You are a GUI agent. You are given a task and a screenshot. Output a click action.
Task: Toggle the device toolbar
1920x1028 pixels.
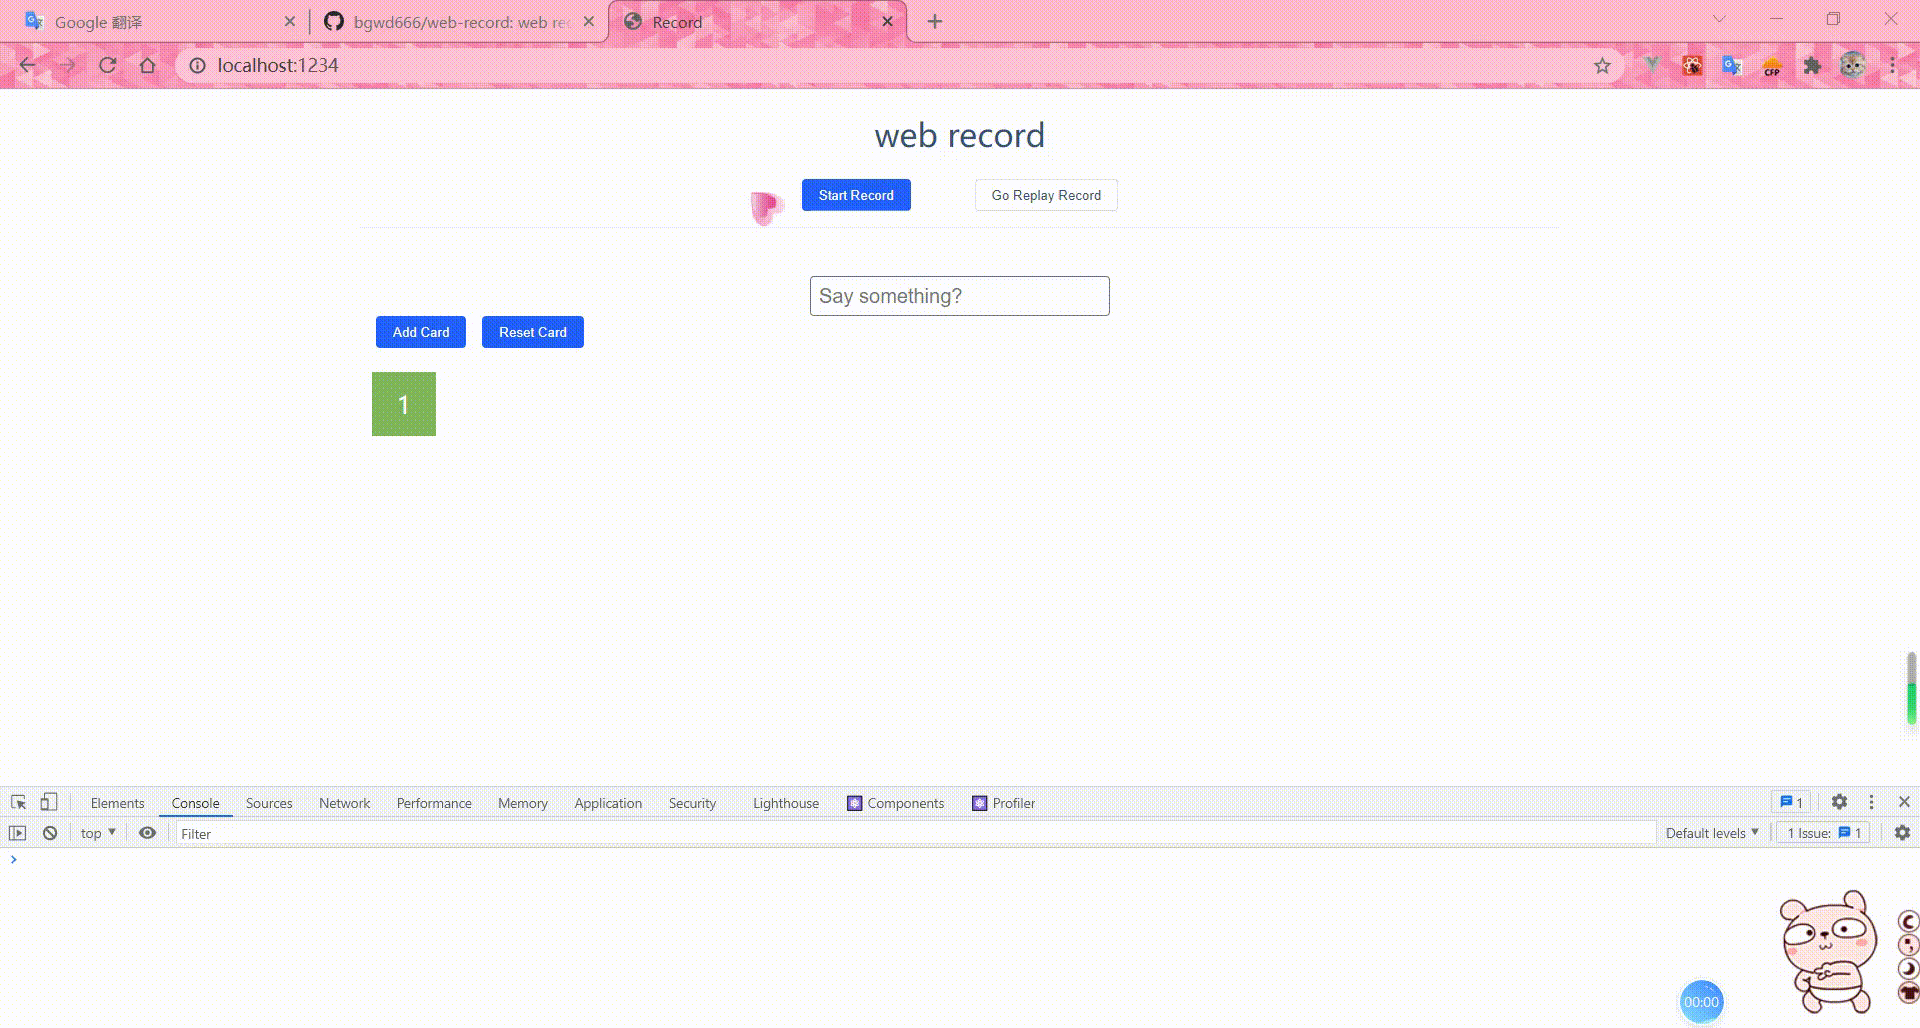[x=48, y=802]
